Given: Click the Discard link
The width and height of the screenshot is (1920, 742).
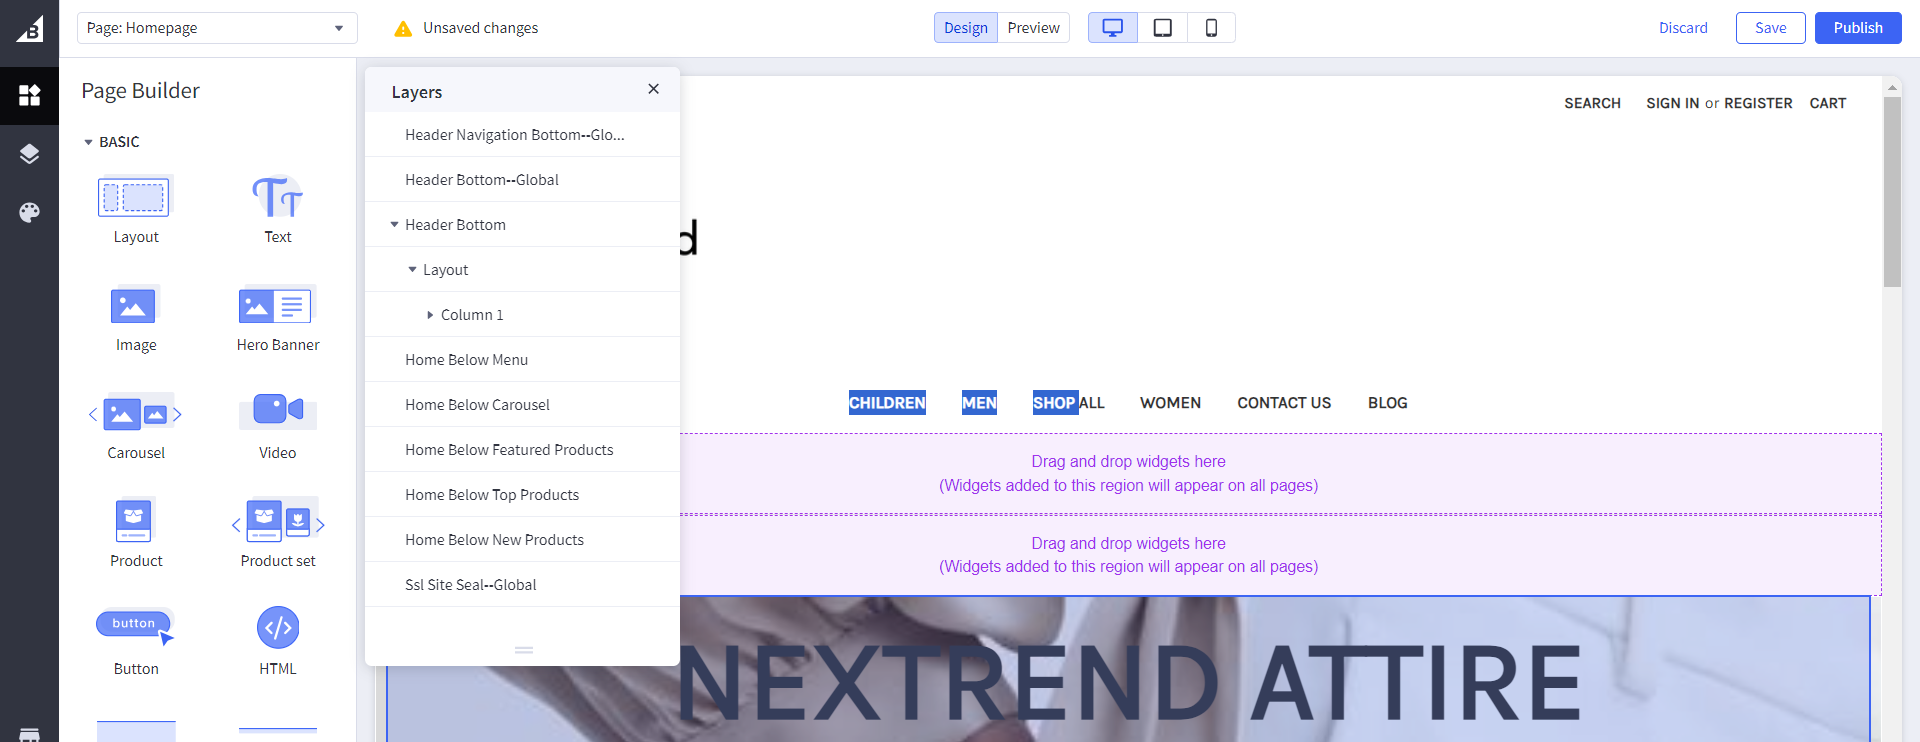Looking at the screenshot, I should point(1683,28).
